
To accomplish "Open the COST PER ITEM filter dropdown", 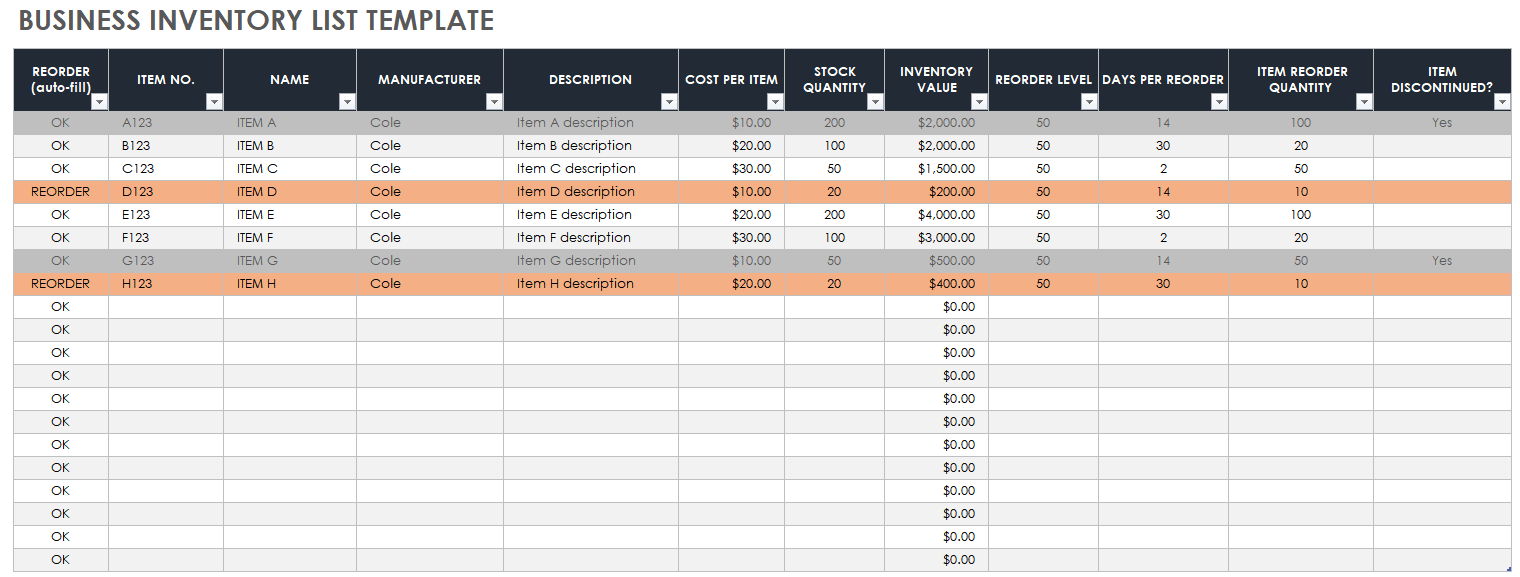I will pos(775,102).
